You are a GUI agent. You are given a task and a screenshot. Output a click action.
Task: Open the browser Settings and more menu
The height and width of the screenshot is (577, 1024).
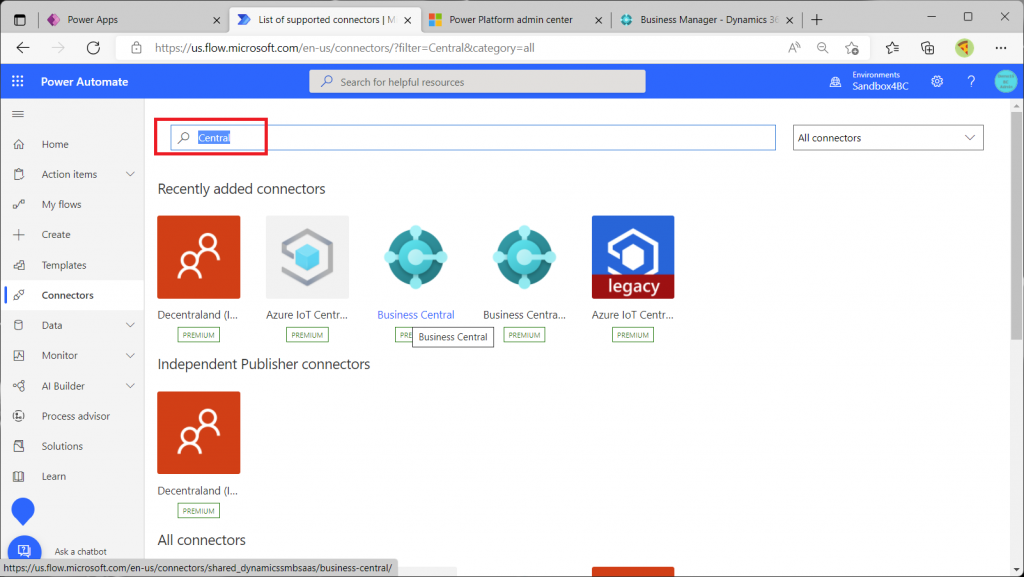pyautogui.click(x=1001, y=48)
